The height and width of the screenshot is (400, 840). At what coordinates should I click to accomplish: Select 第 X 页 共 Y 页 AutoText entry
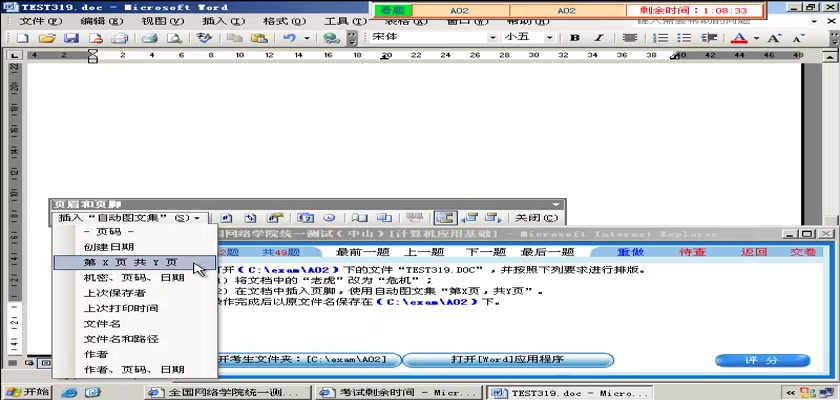tap(134, 262)
